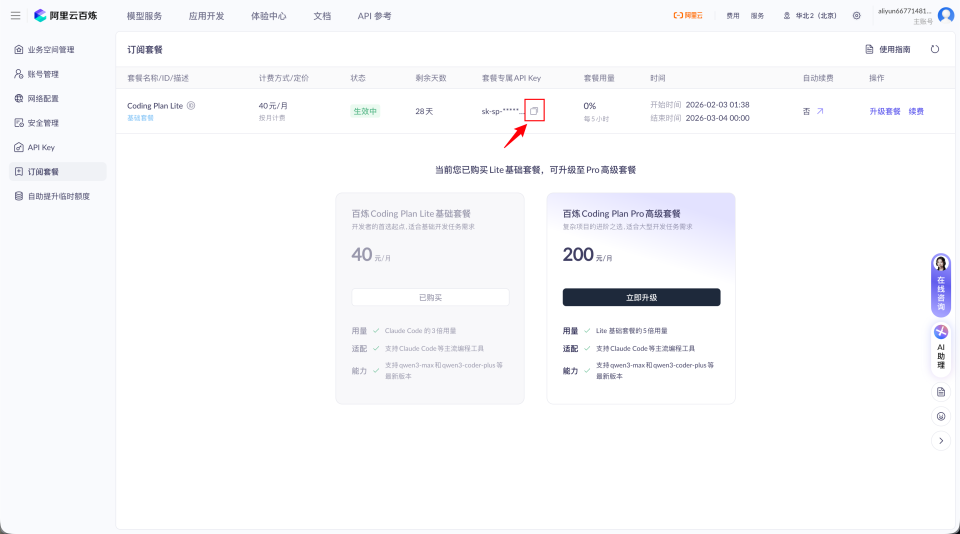Open 自助提升临时额度 in sidebar
Image resolution: width=960 pixels, height=534 pixels.
(58, 197)
